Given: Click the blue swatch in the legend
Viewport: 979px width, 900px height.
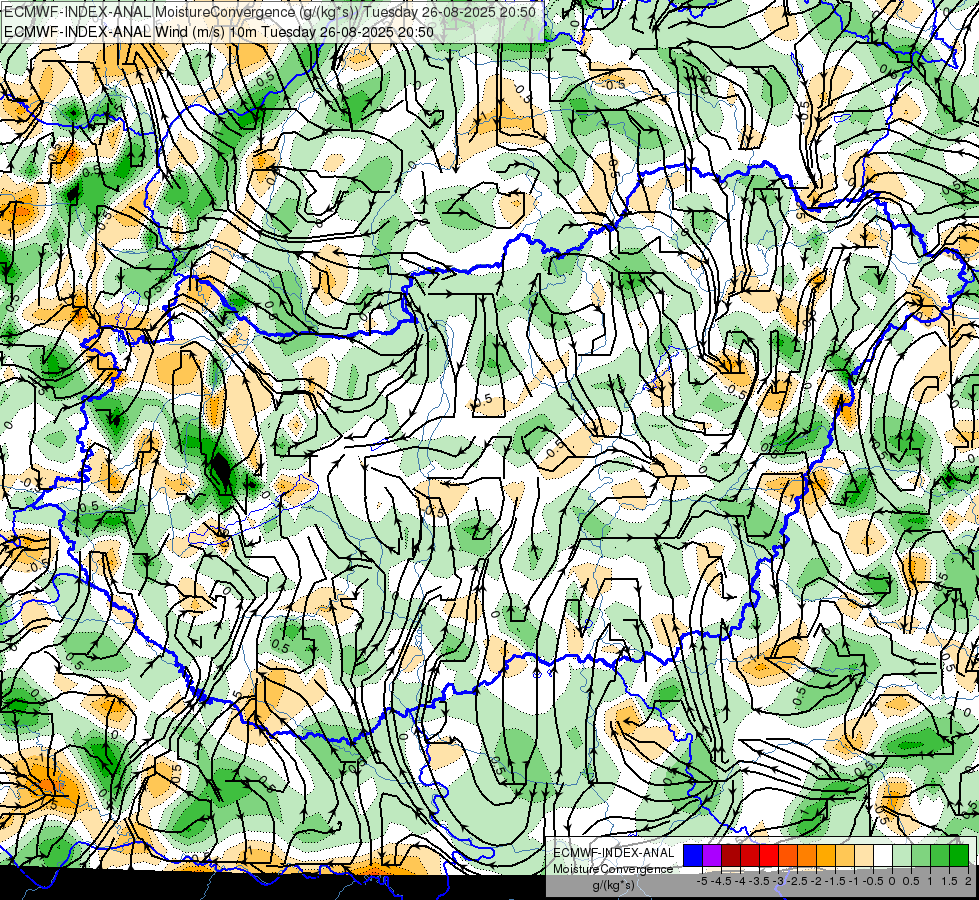Looking at the screenshot, I should click(x=693, y=855).
